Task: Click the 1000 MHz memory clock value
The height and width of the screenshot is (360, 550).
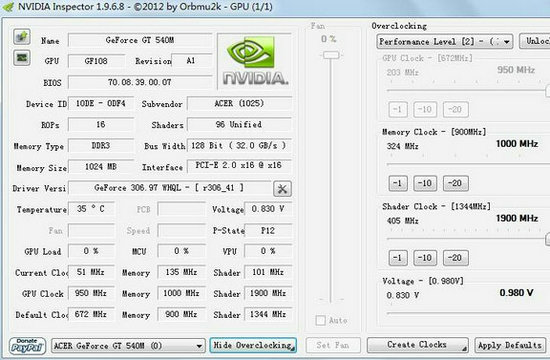Action: 517,144
